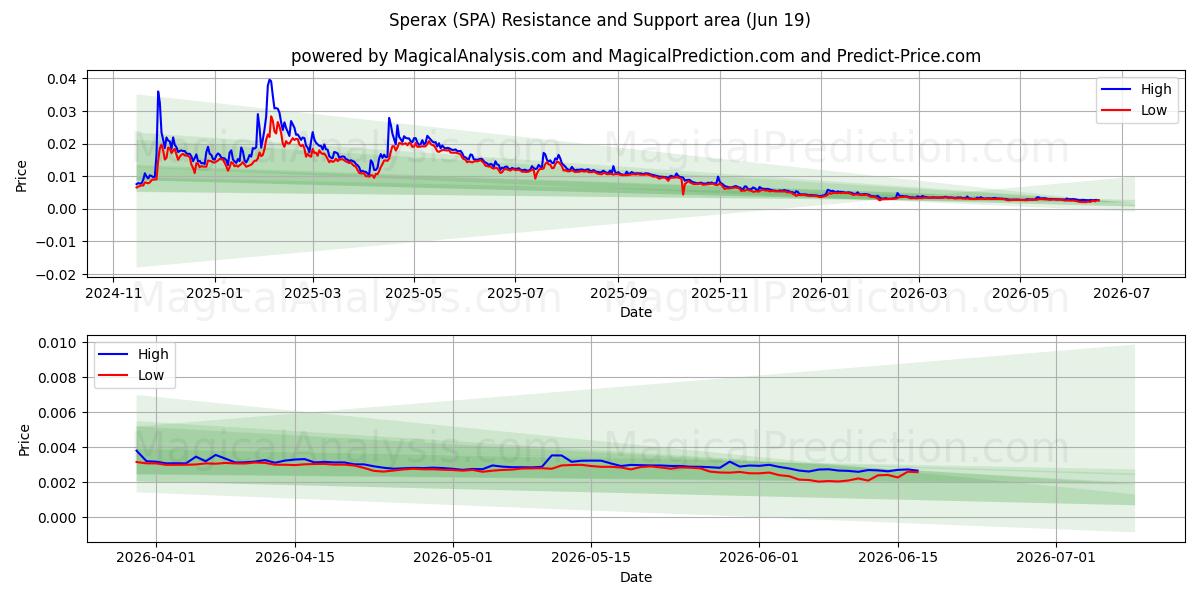Screen dimensions: 1200x600
Task: Click the blue High line swatch in the top legend
Action: [x=1117, y=90]
